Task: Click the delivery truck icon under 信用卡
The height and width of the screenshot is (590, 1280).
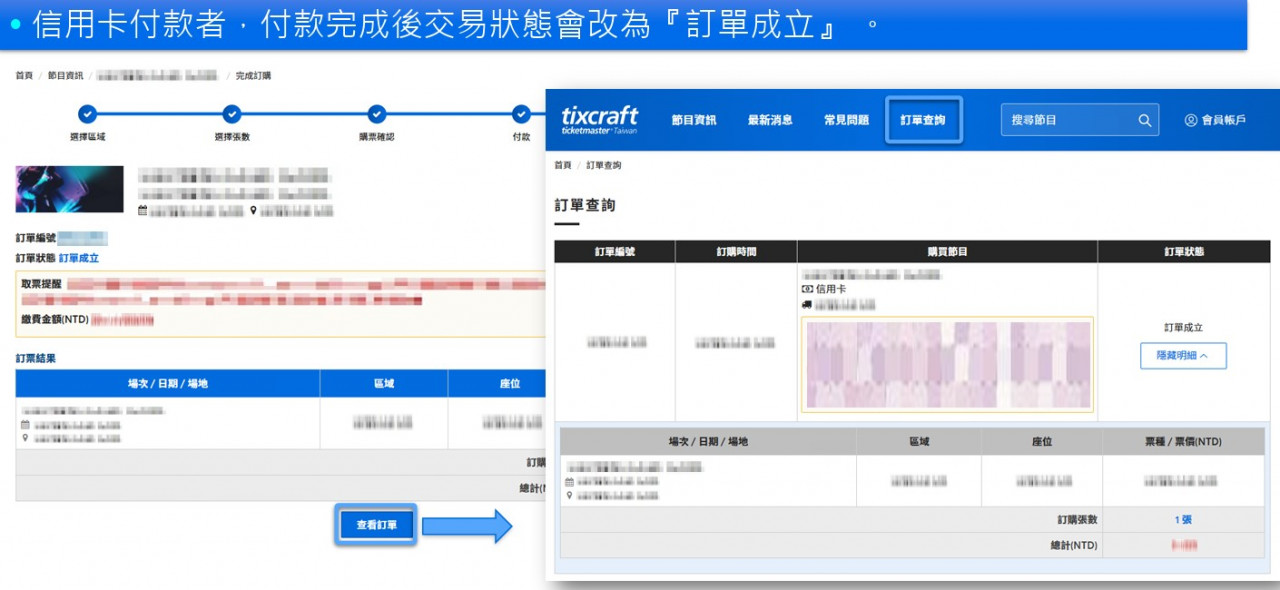Action: (807, 304)
